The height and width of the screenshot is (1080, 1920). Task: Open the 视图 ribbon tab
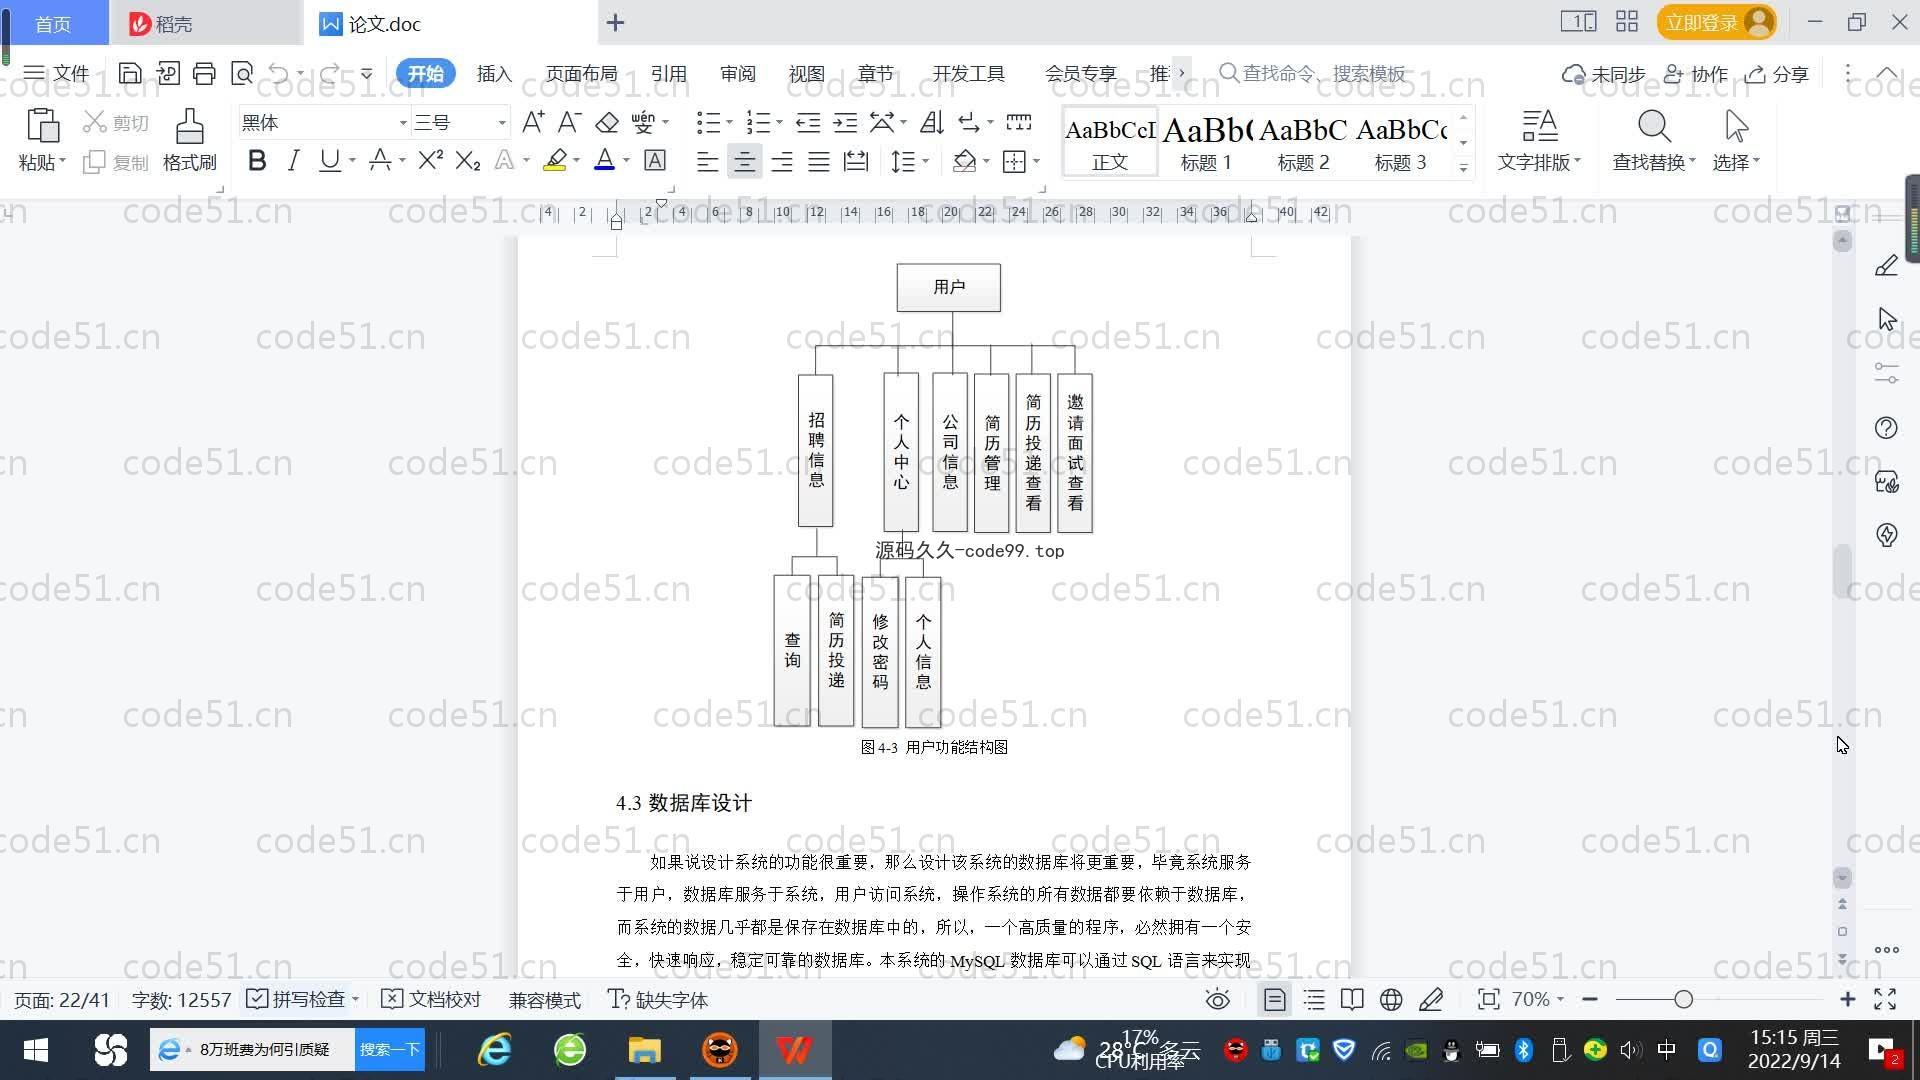(806, 74)
